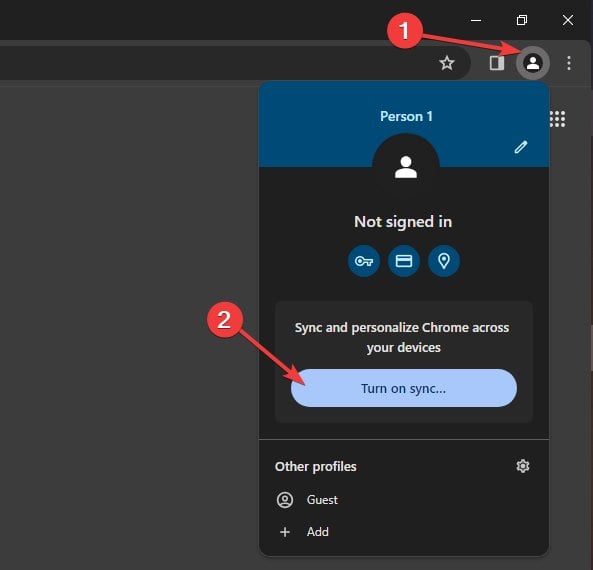Click the profile avatar in the toolbar
The width and height of the screenshot is (593, 570).
coord(532,63)
